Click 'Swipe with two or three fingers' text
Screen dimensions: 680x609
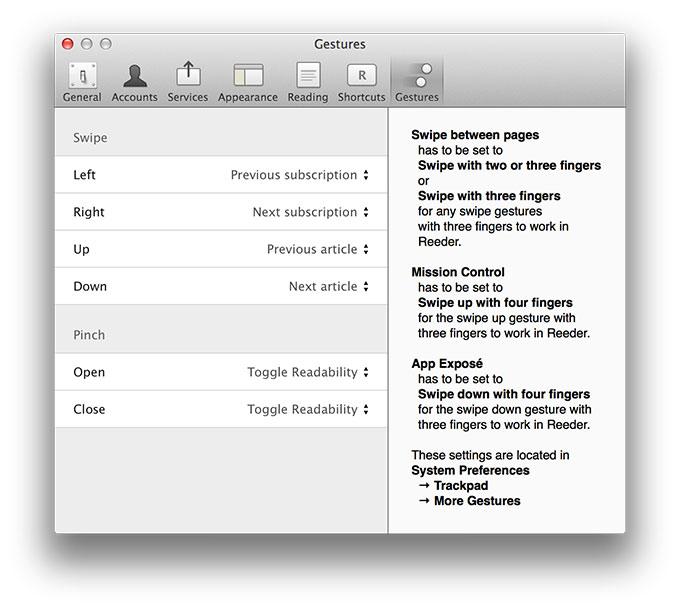tap(509, 165)
